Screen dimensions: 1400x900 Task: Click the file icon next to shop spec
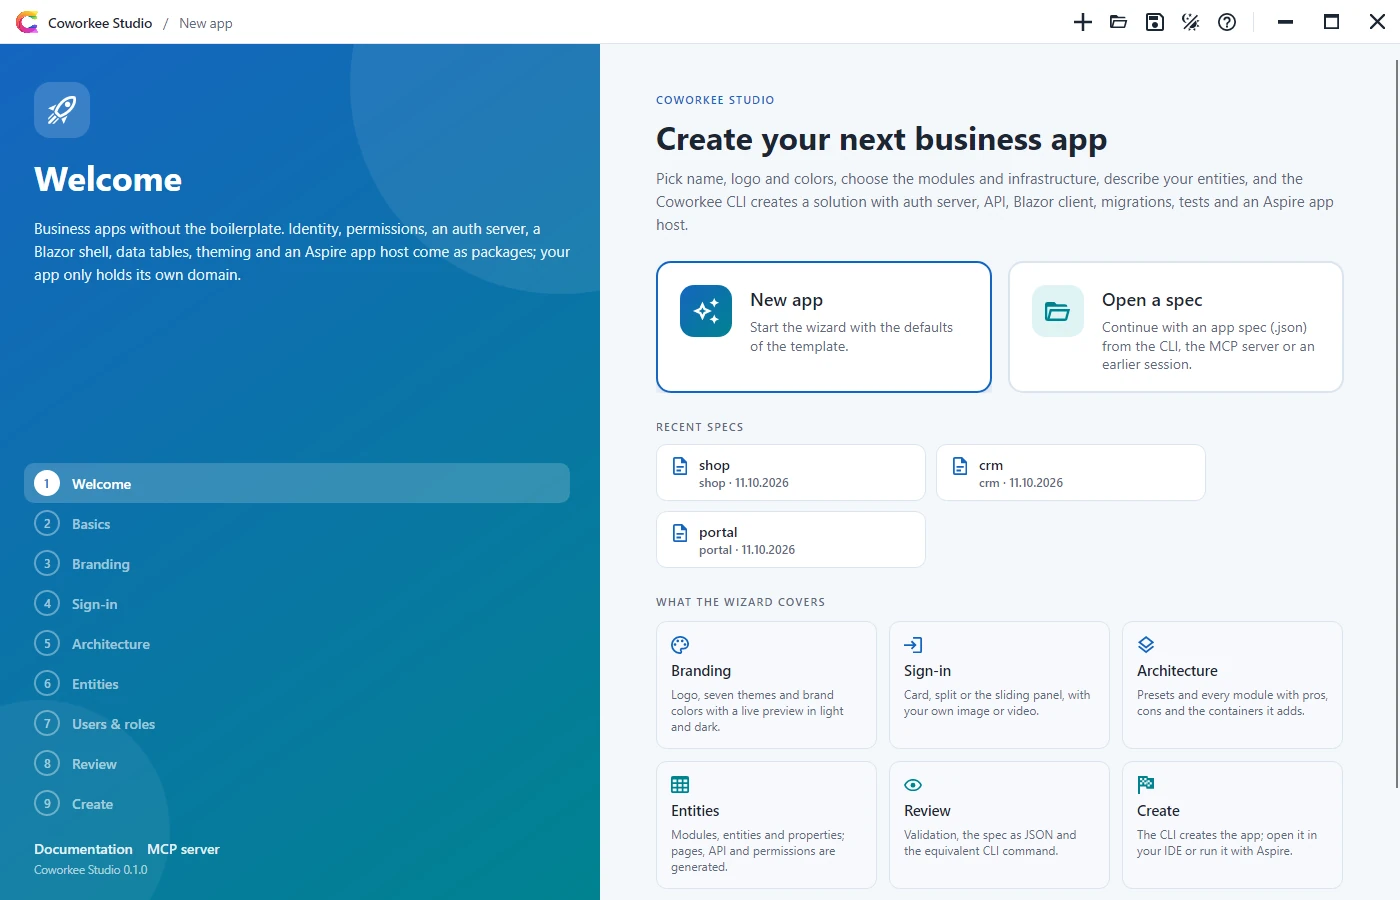[680, 466]
